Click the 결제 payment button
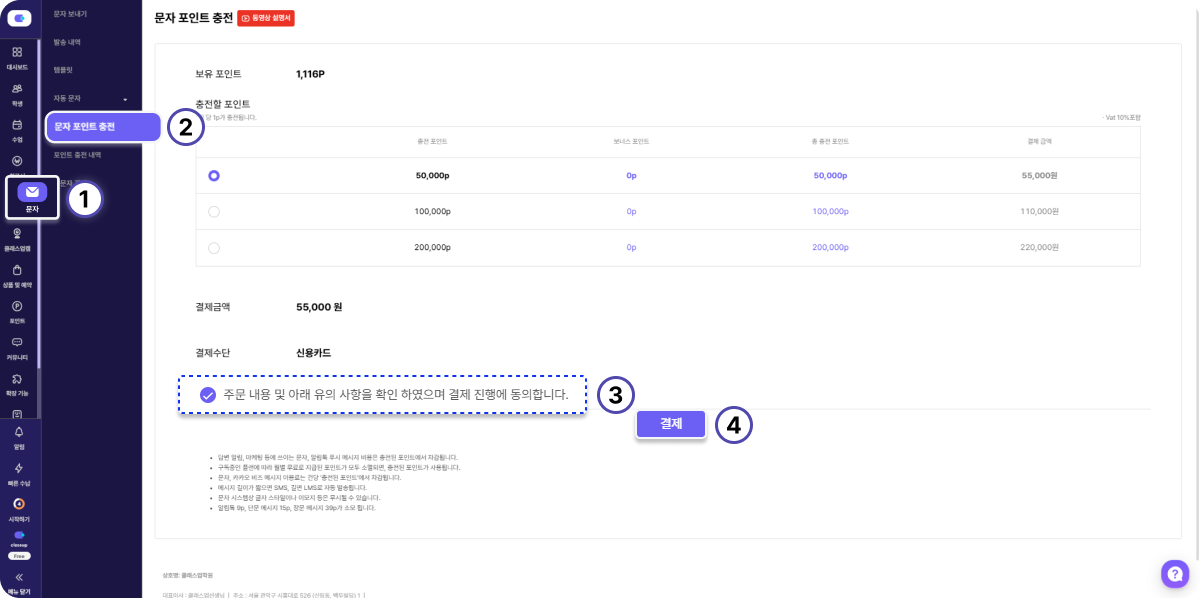Image resolution: width=1200 pixels, height=598 pixels. tap(671, 424)
